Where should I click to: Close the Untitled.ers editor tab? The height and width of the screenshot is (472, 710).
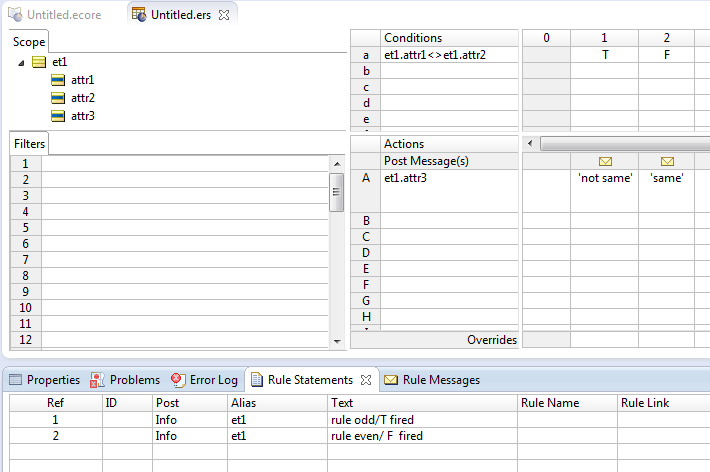coord(224,15)
